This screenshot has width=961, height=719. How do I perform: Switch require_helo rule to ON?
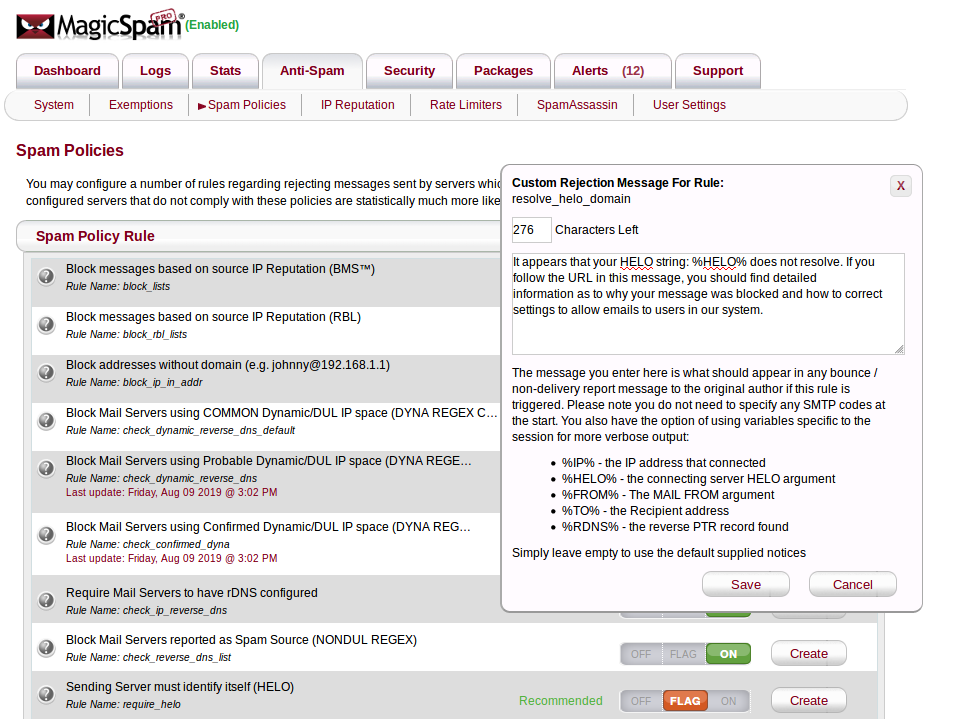pyautogui.click(x=729, y=701)
